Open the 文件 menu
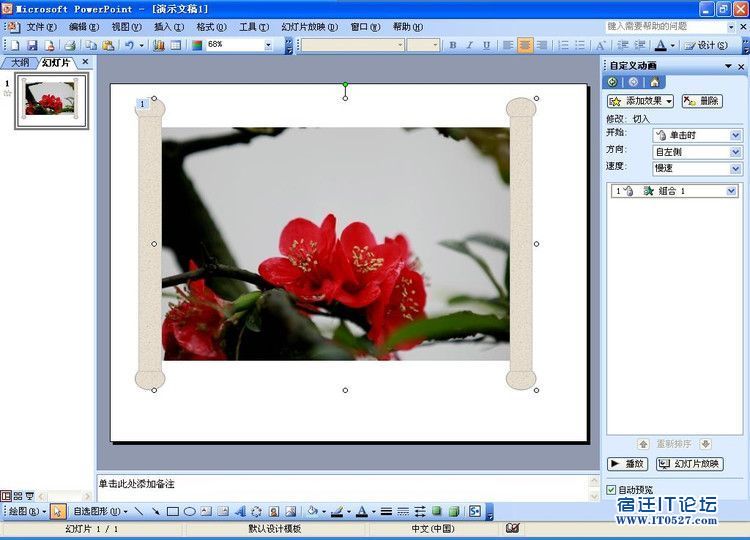This screenshot has height=540, width=750. click(x=41, y=27)
